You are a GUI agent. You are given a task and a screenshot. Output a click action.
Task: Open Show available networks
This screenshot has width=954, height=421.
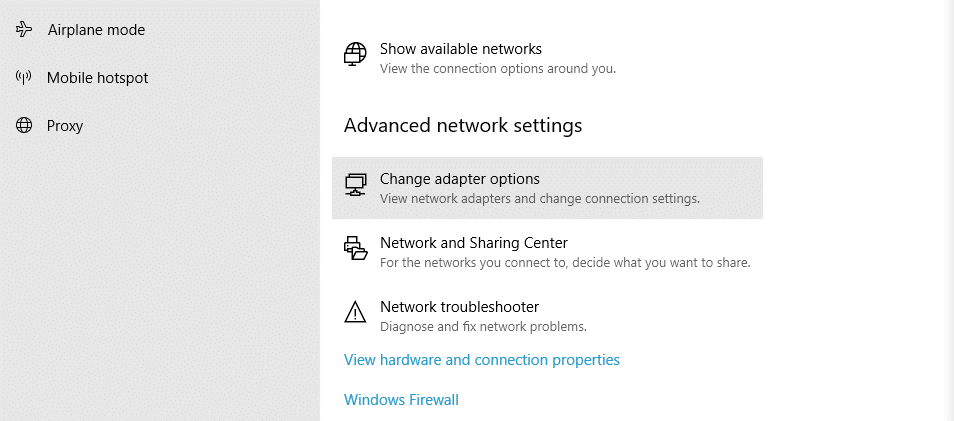(460, 49)
